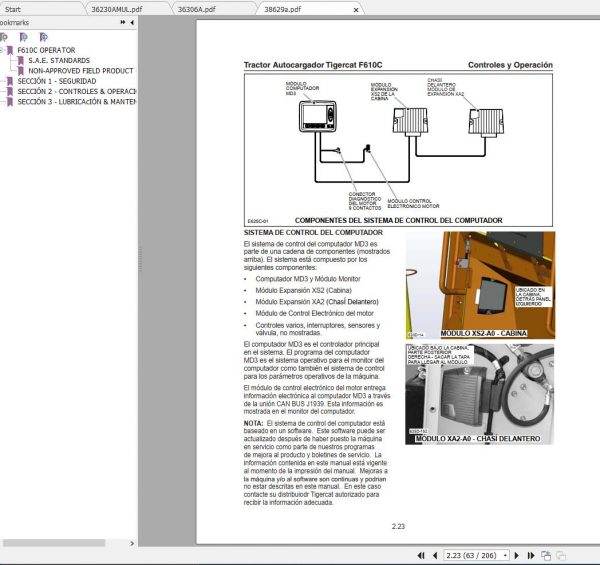600x565 pixels.
Task: Close the 38629a.pdf tab
Action: pos(356,10)
